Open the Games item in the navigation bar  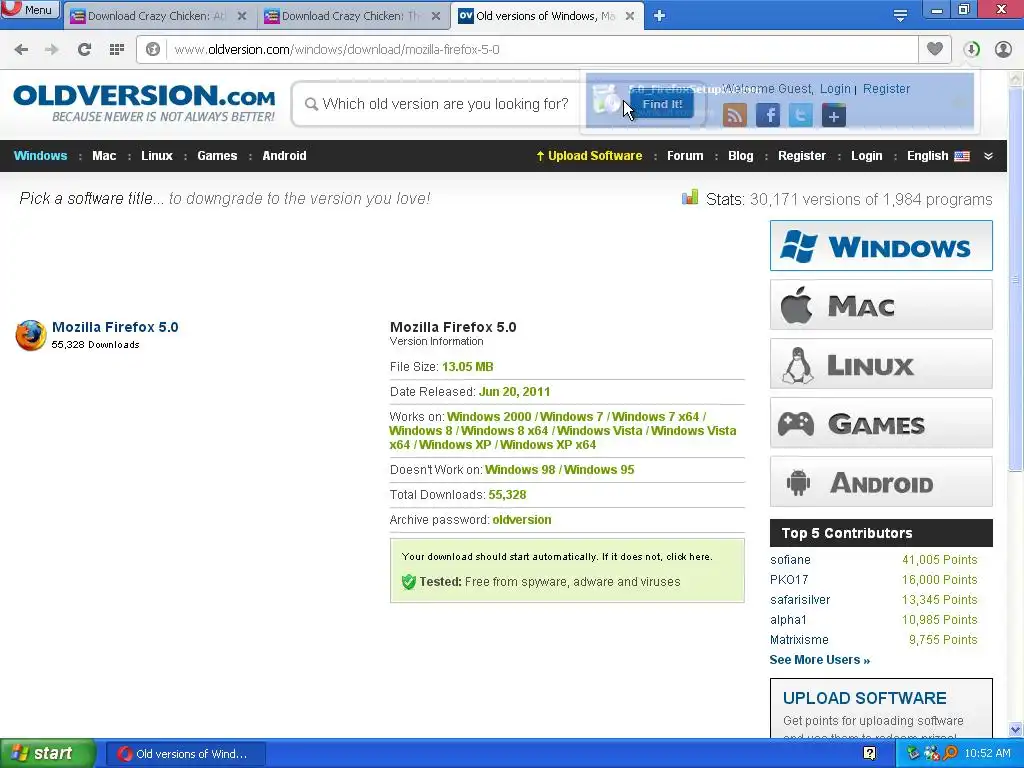(x=217, y=156)
